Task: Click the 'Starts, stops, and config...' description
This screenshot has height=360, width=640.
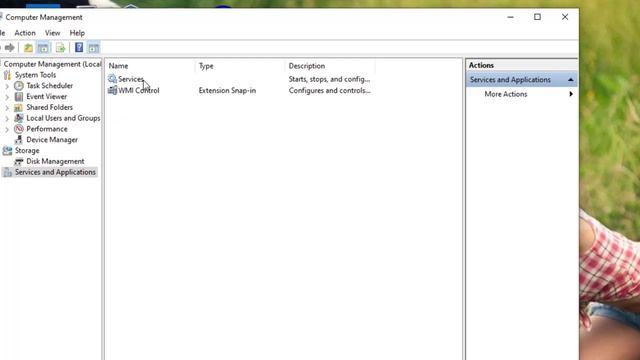Action: [329, 79]
